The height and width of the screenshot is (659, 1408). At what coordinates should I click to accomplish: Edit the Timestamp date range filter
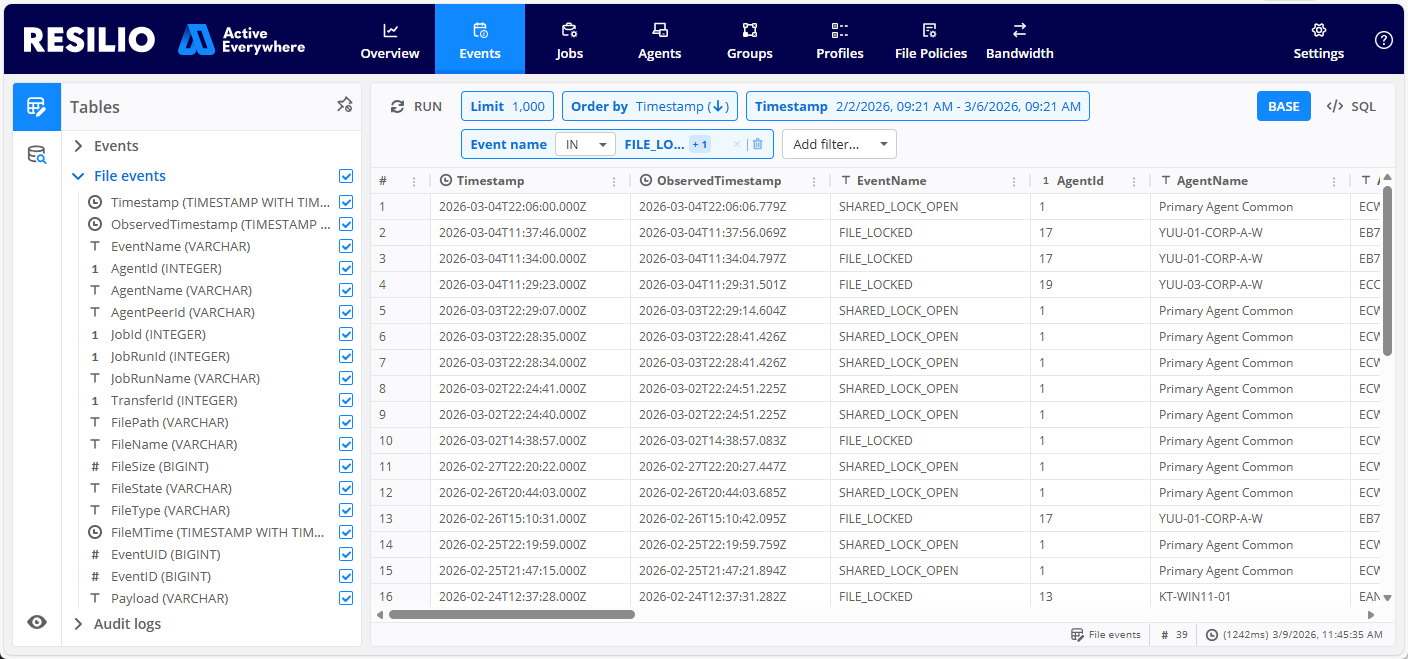(918, 106)
